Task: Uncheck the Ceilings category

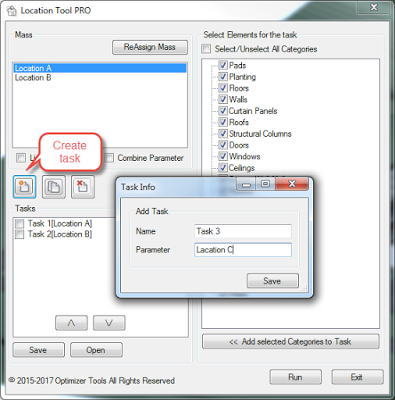Action: pyautogui.click(x=223, y=168)
